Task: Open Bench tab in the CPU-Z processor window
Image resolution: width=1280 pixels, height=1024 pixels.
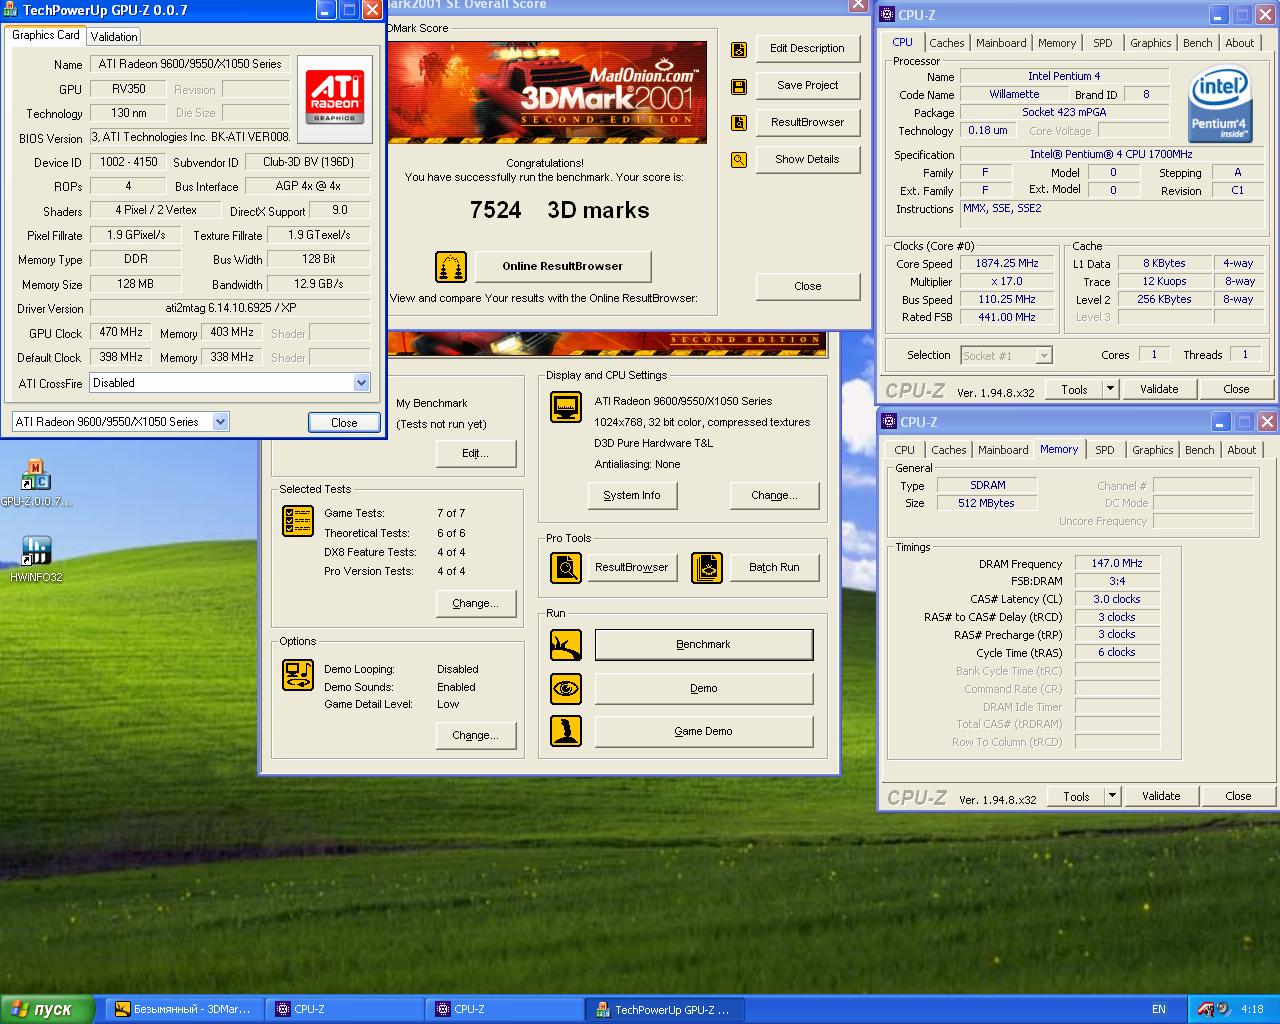Action: pyautogui.click(x=1198, y=43)
